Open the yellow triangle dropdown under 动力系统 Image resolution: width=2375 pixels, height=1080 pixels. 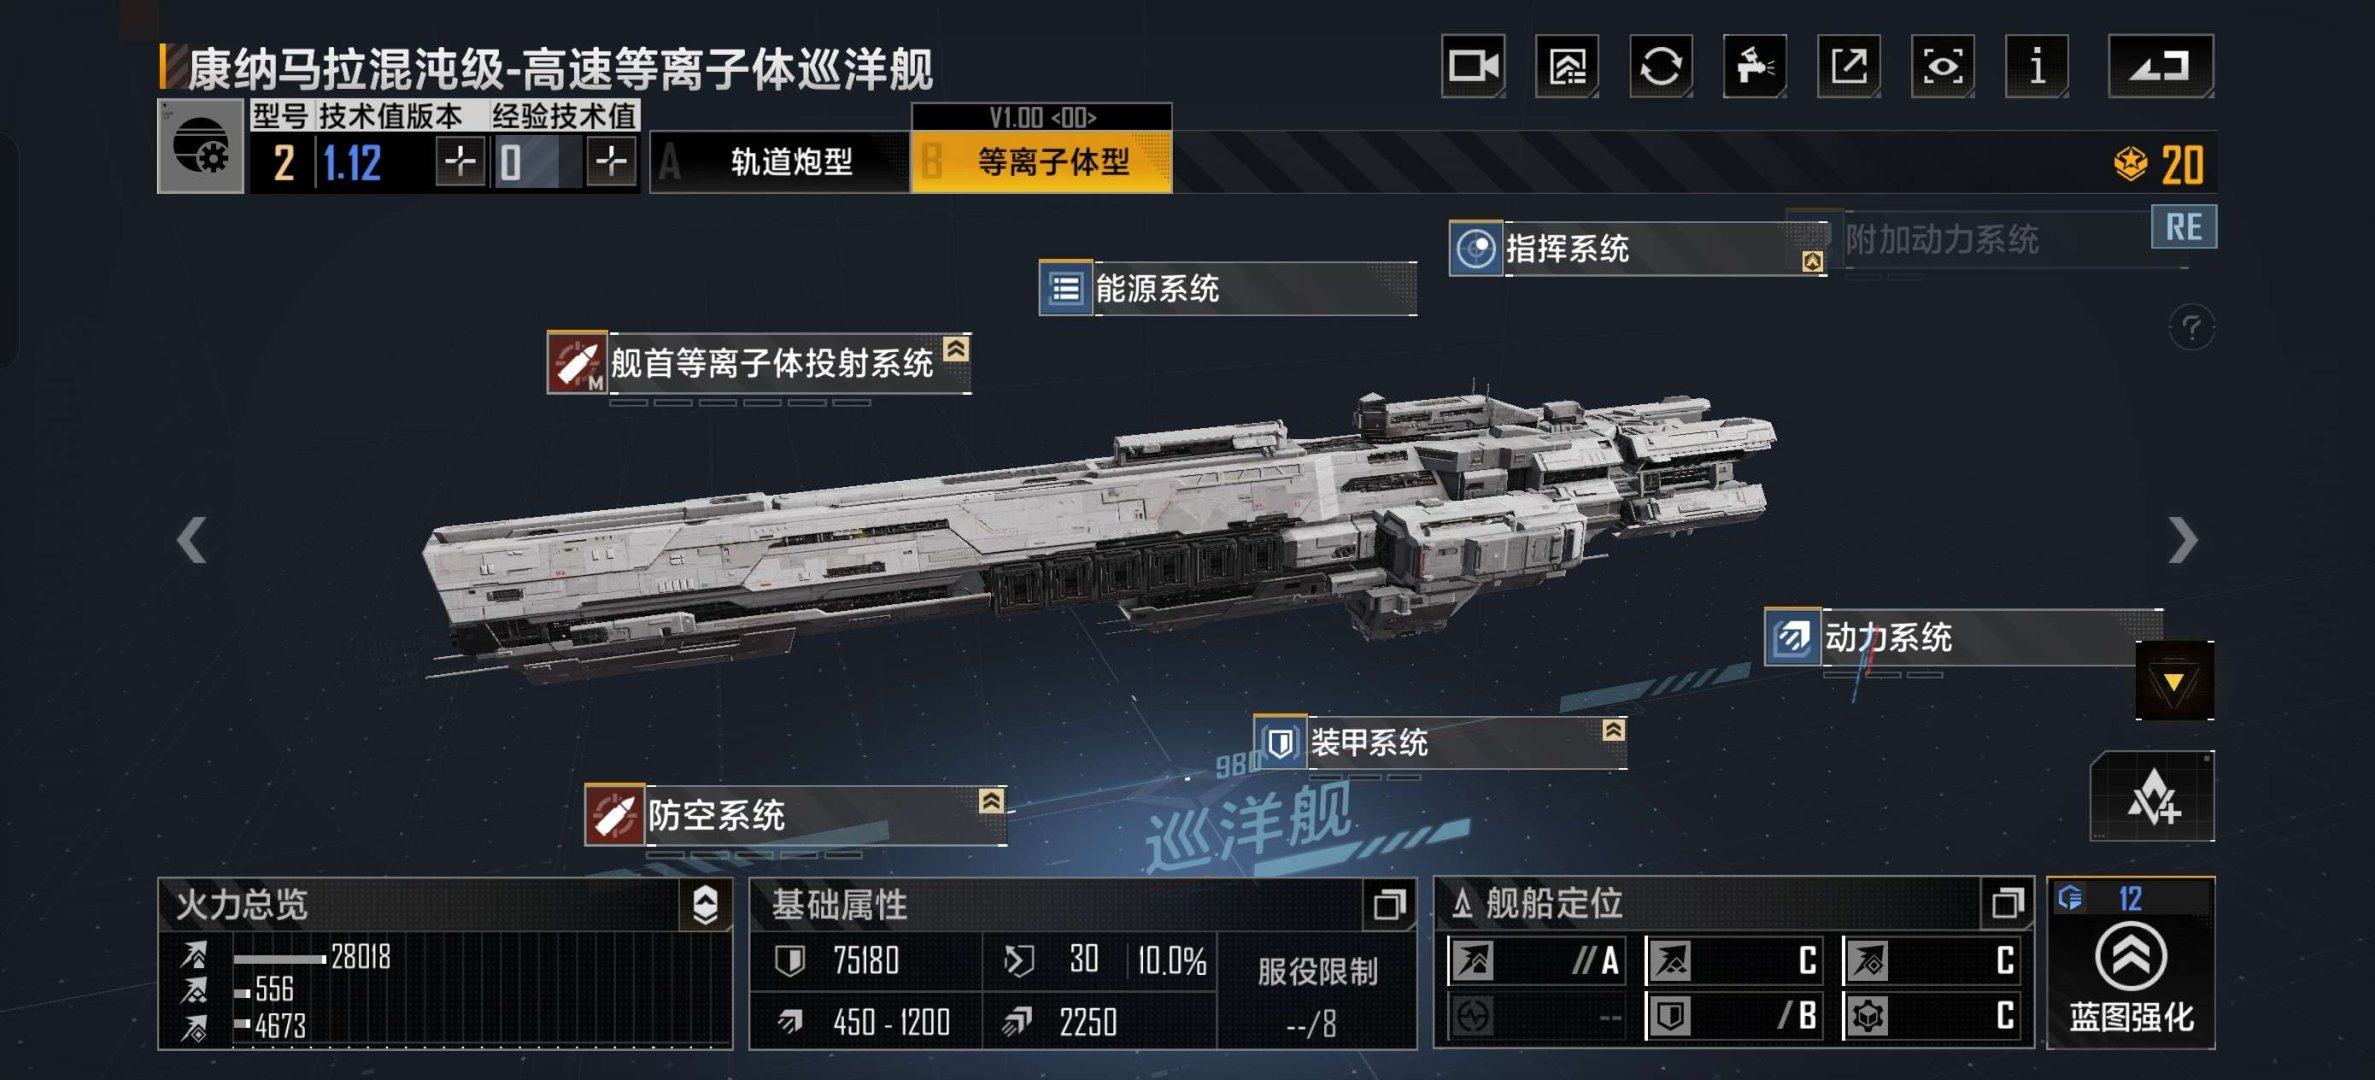(2174, 681)
